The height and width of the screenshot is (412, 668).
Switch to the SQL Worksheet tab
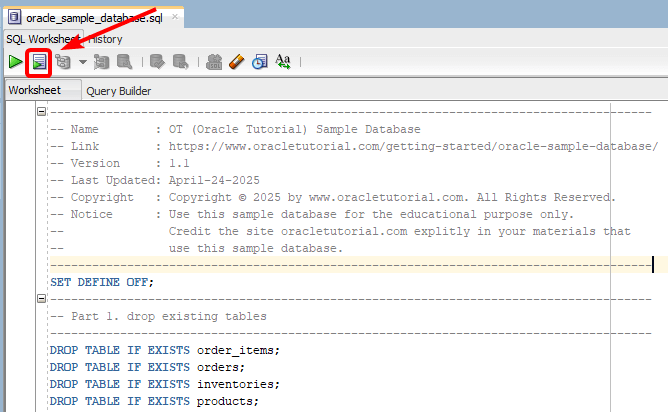tap(43, 39)
